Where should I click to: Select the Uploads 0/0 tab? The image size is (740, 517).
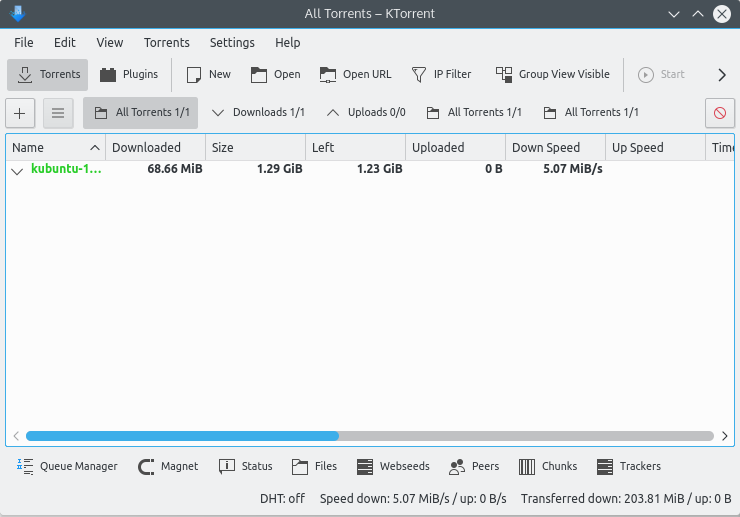pos(366,113)
